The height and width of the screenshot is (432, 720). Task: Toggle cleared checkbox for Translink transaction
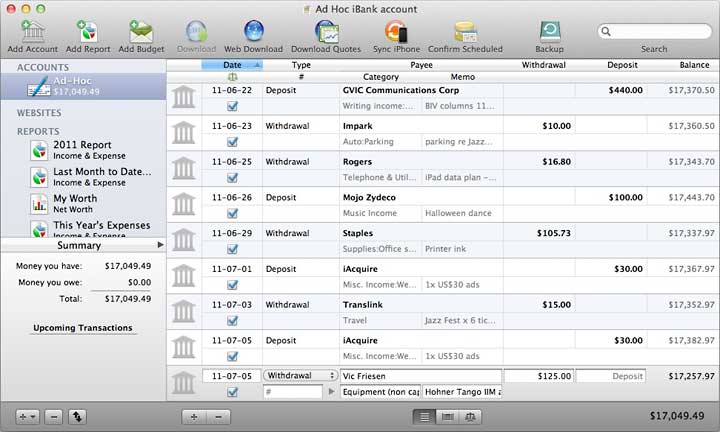point(233,321)
